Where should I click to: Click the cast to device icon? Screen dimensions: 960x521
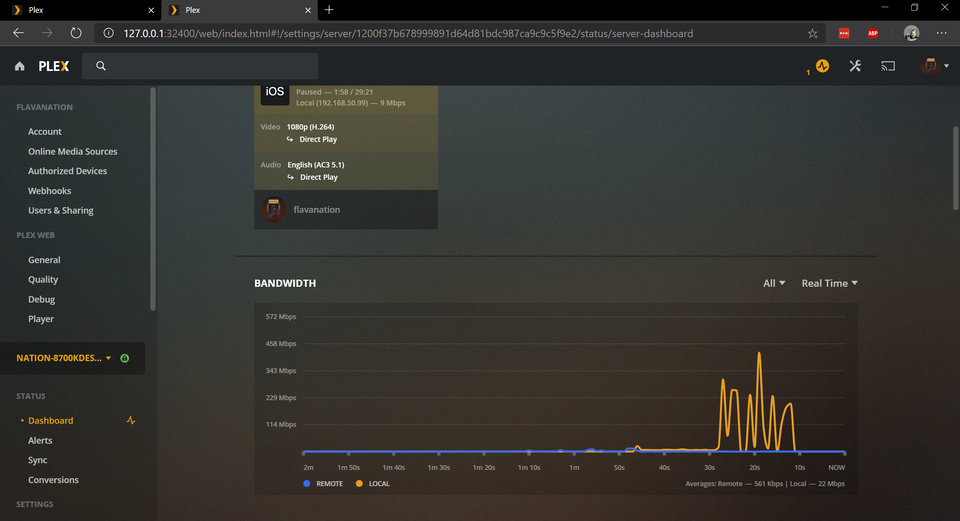click(888, 66)
